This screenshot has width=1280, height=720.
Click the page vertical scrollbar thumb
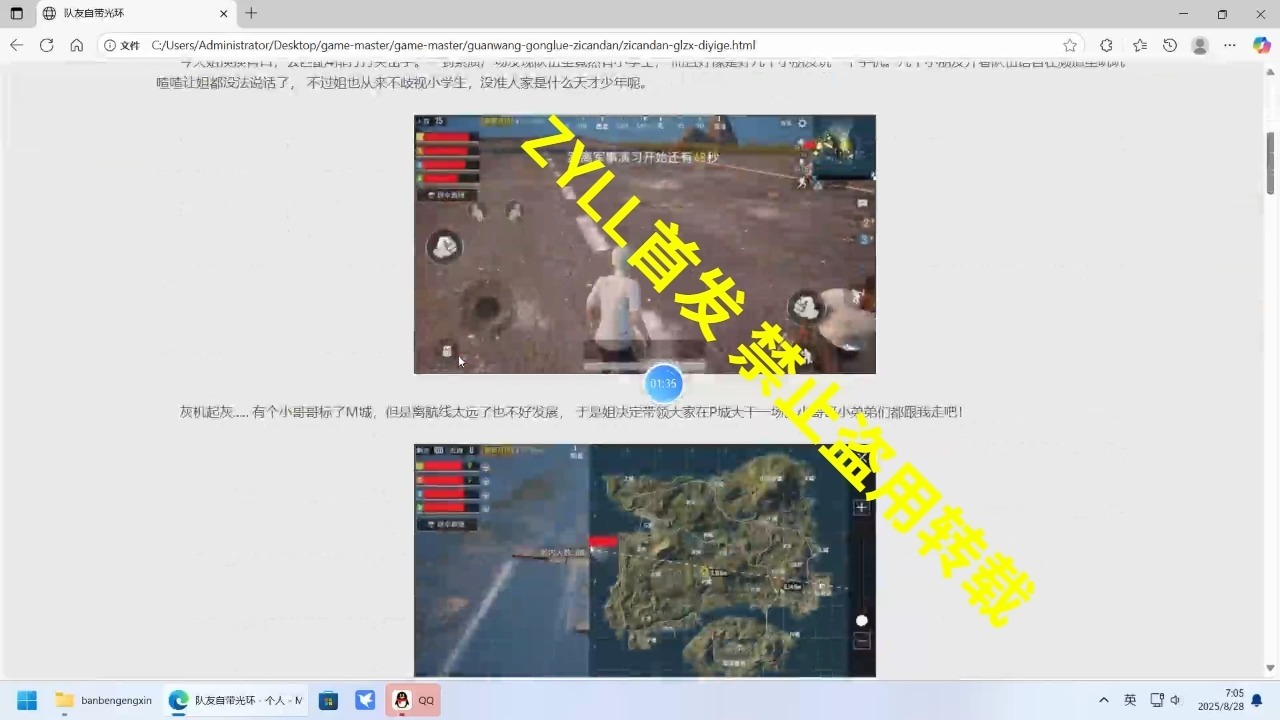coord(1271,163)
